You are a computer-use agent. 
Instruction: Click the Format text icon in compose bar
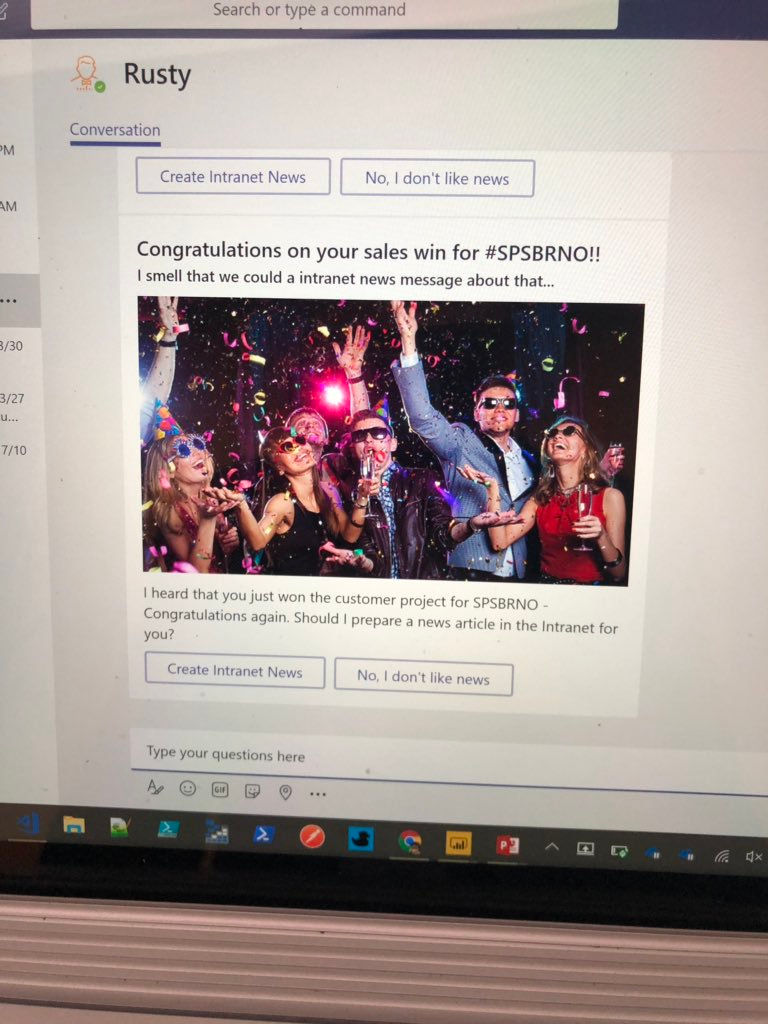point(155,786)
